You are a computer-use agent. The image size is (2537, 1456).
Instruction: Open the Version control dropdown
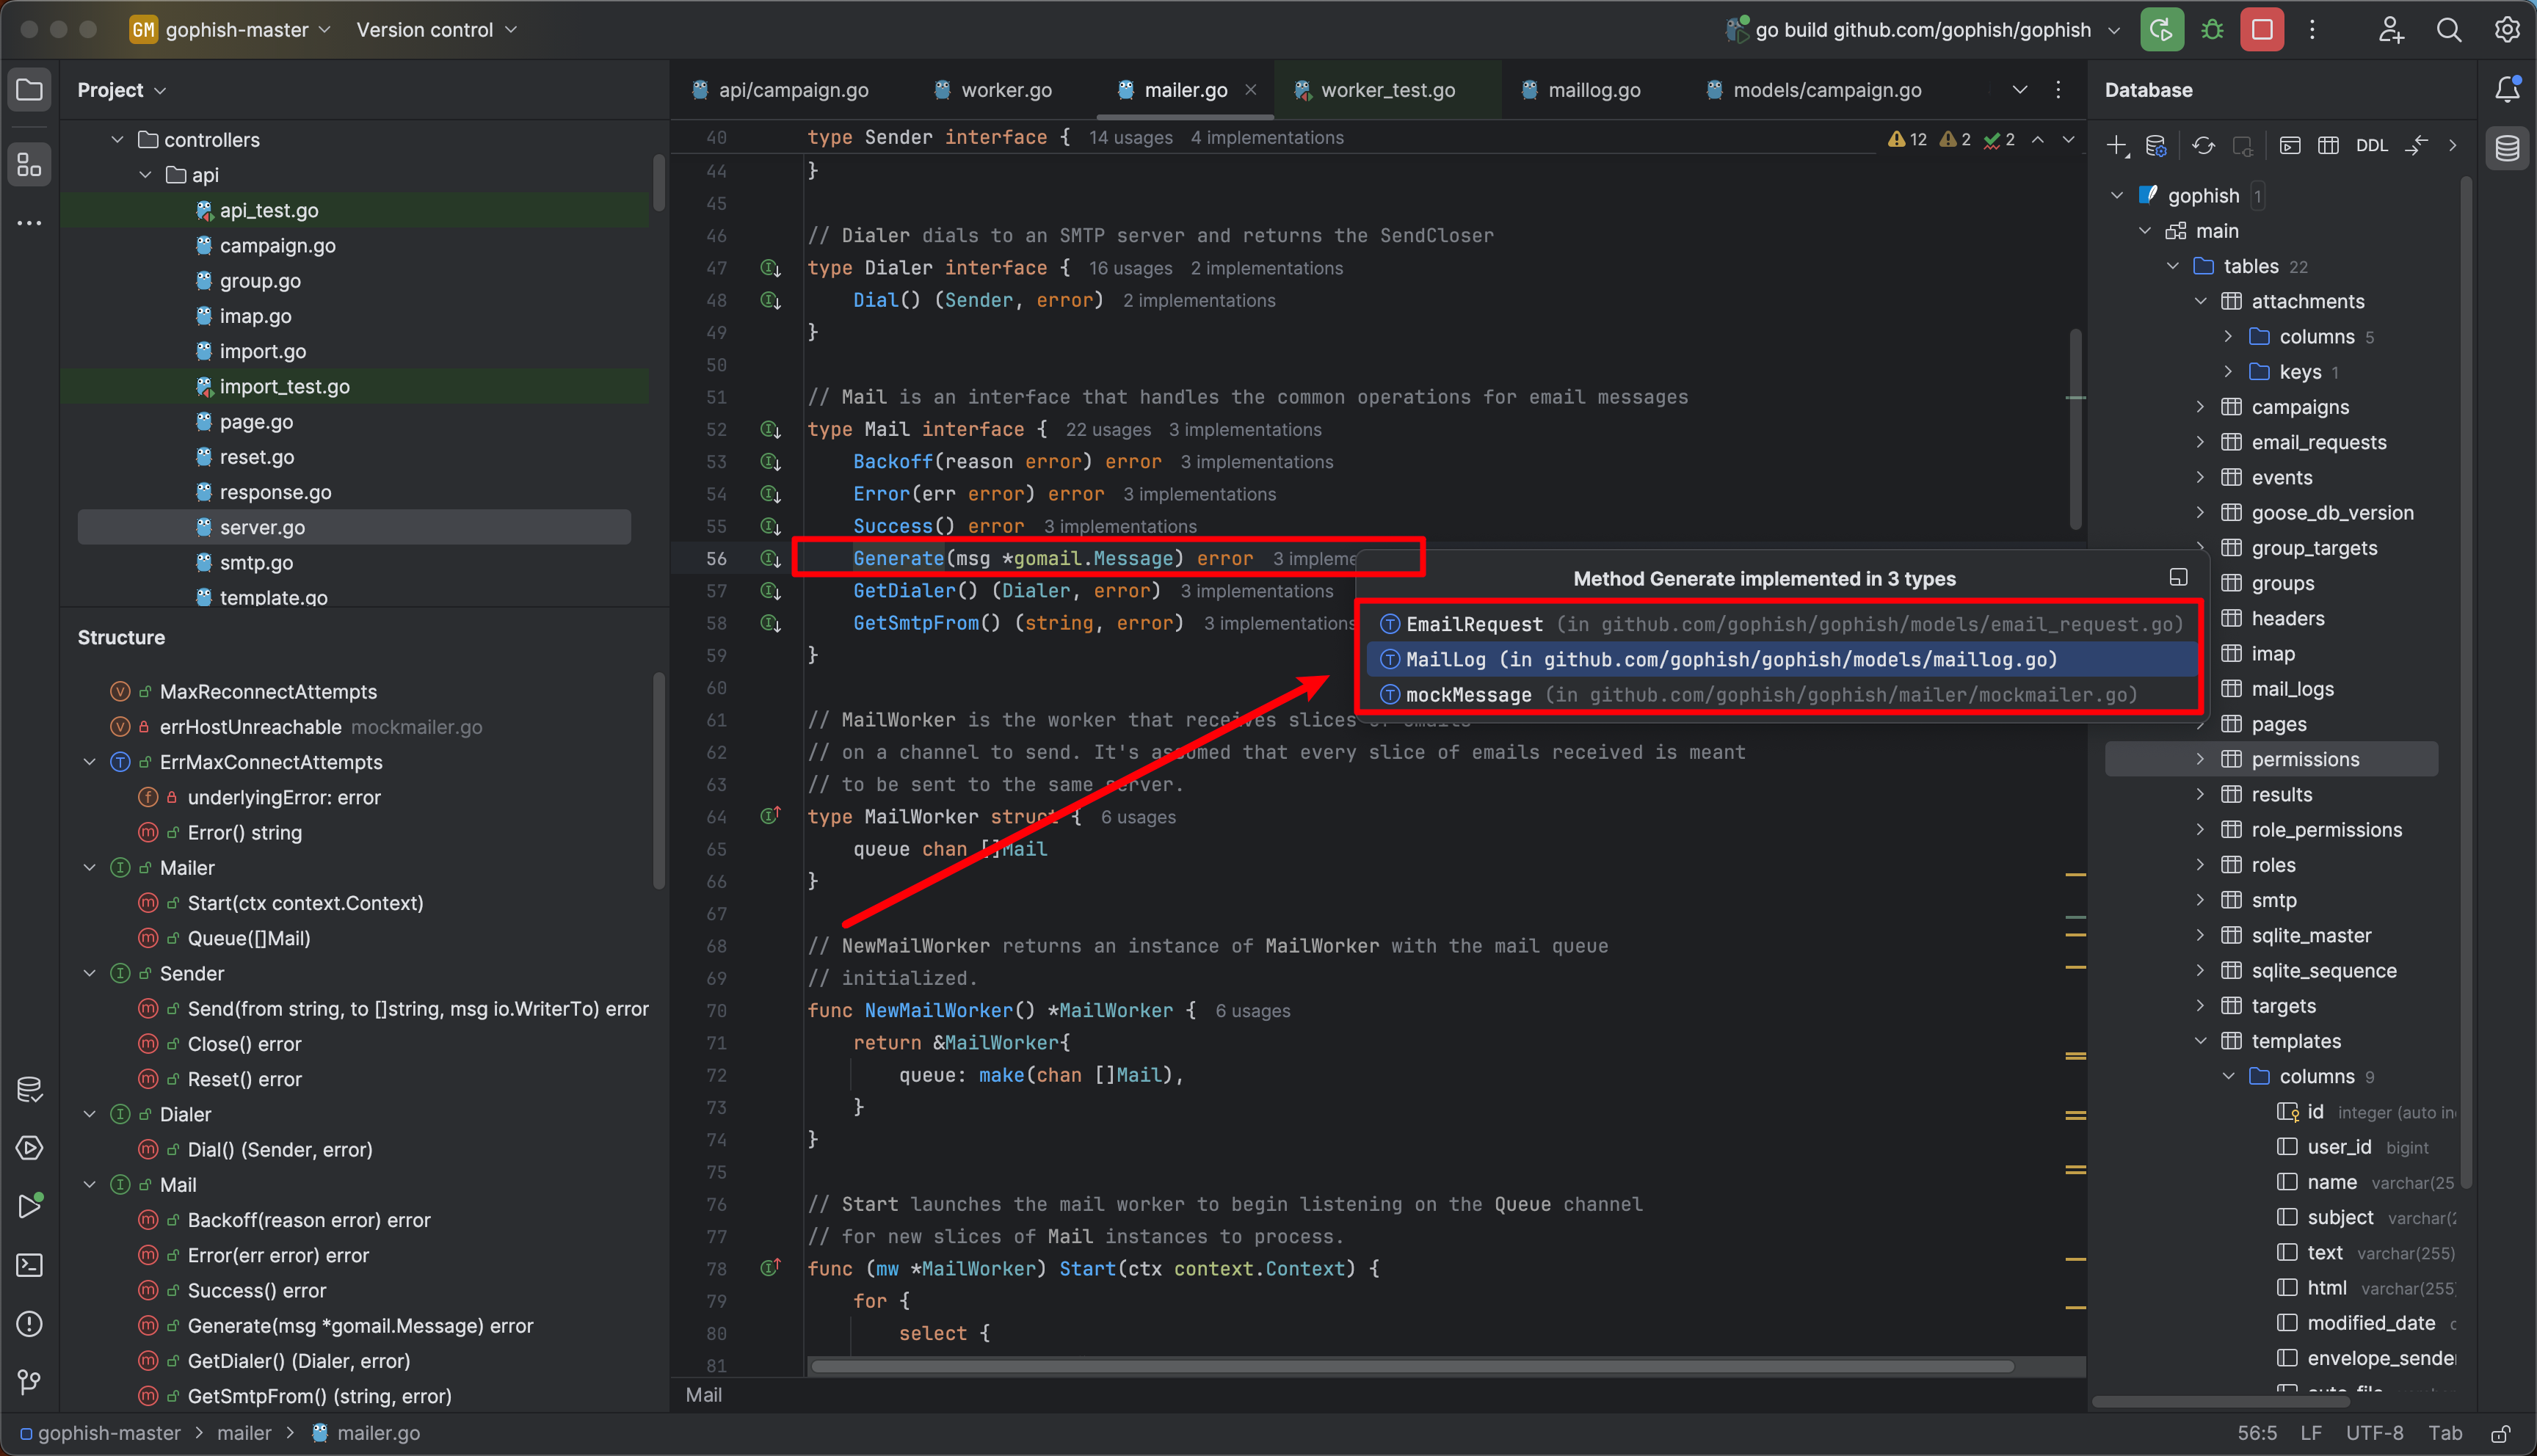click(436, 30)
